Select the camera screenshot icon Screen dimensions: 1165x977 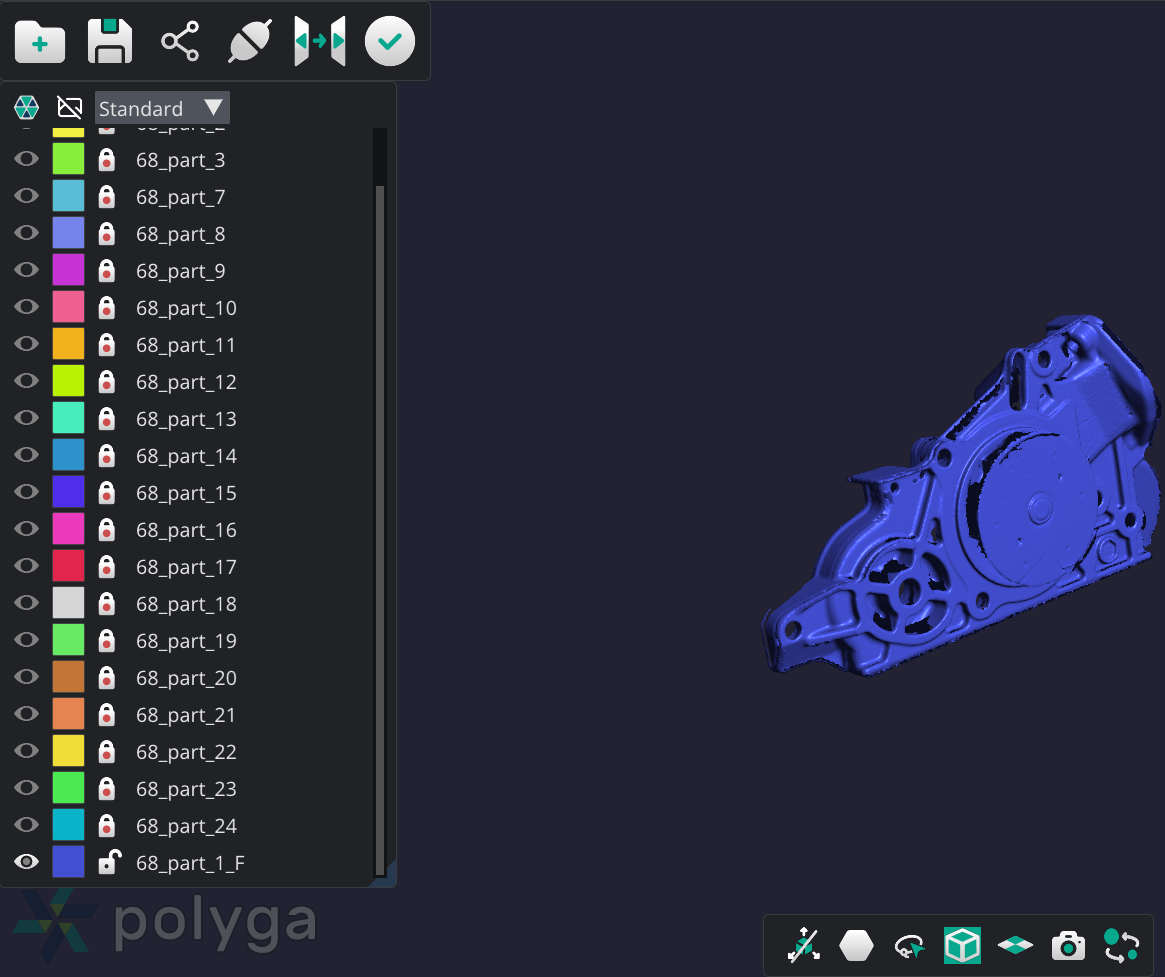click(1068, 944)
